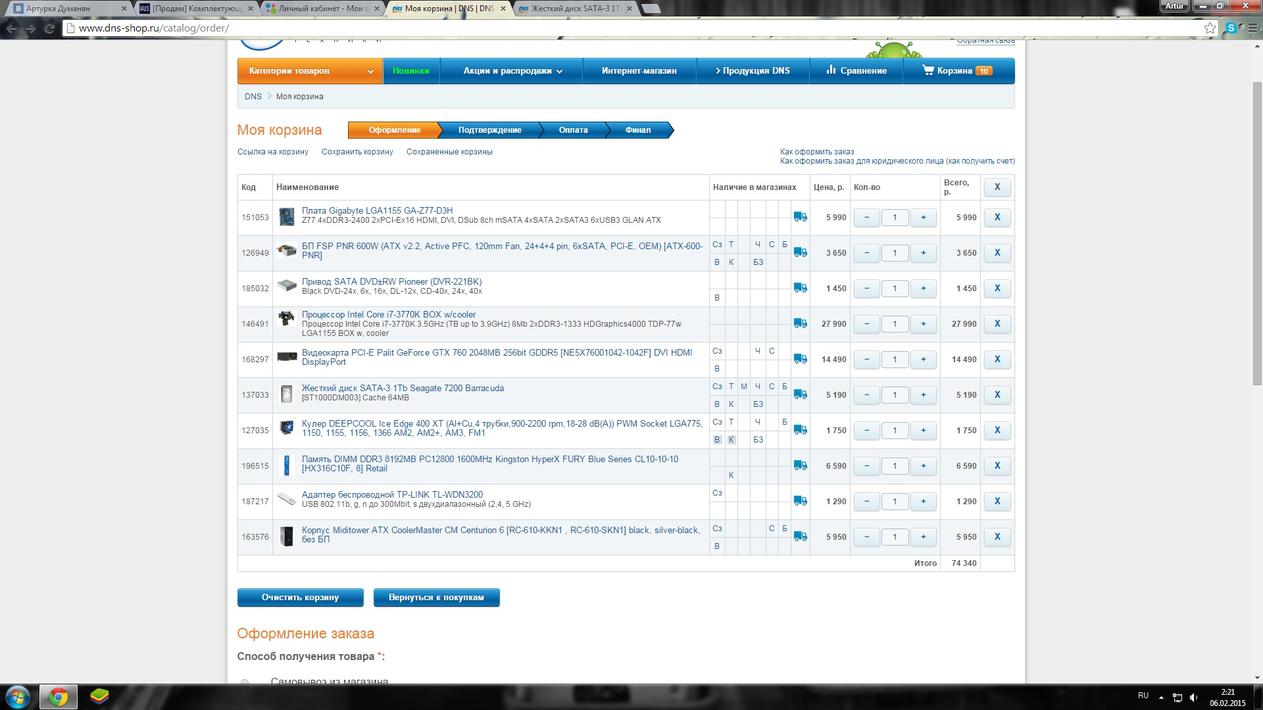Open the Новинки menu item
This screenshot has width=1263, height=710.
pyautogui.click(x=411, y=71)
